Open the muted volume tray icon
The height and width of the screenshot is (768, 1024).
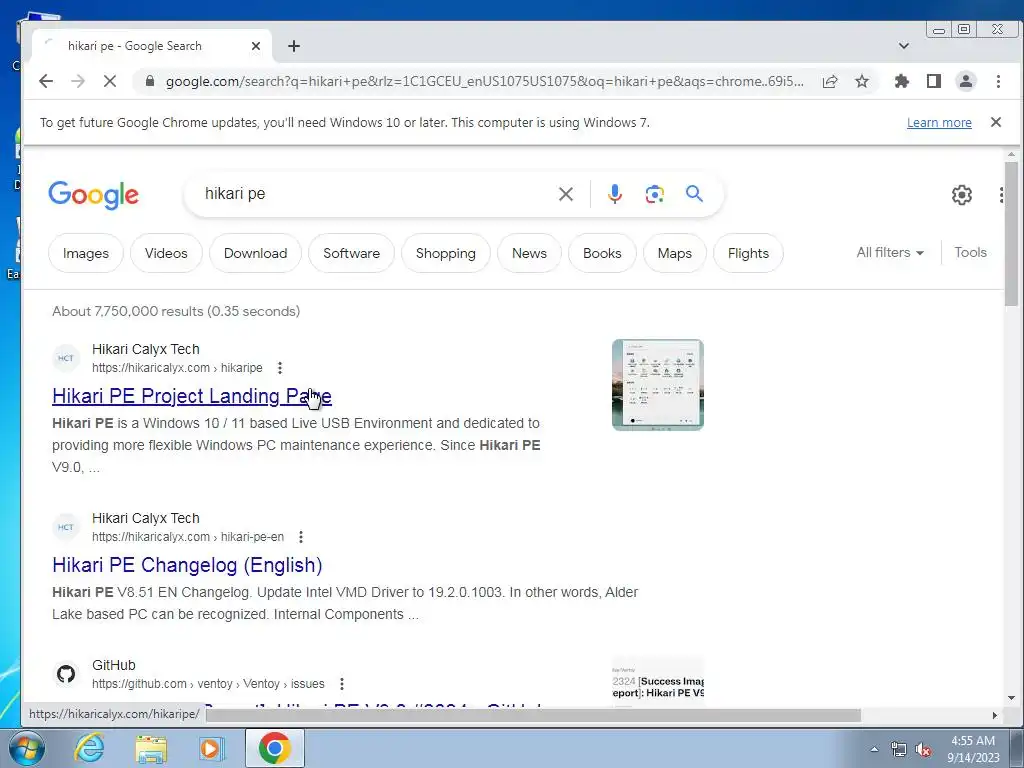[x=923, y=750]
